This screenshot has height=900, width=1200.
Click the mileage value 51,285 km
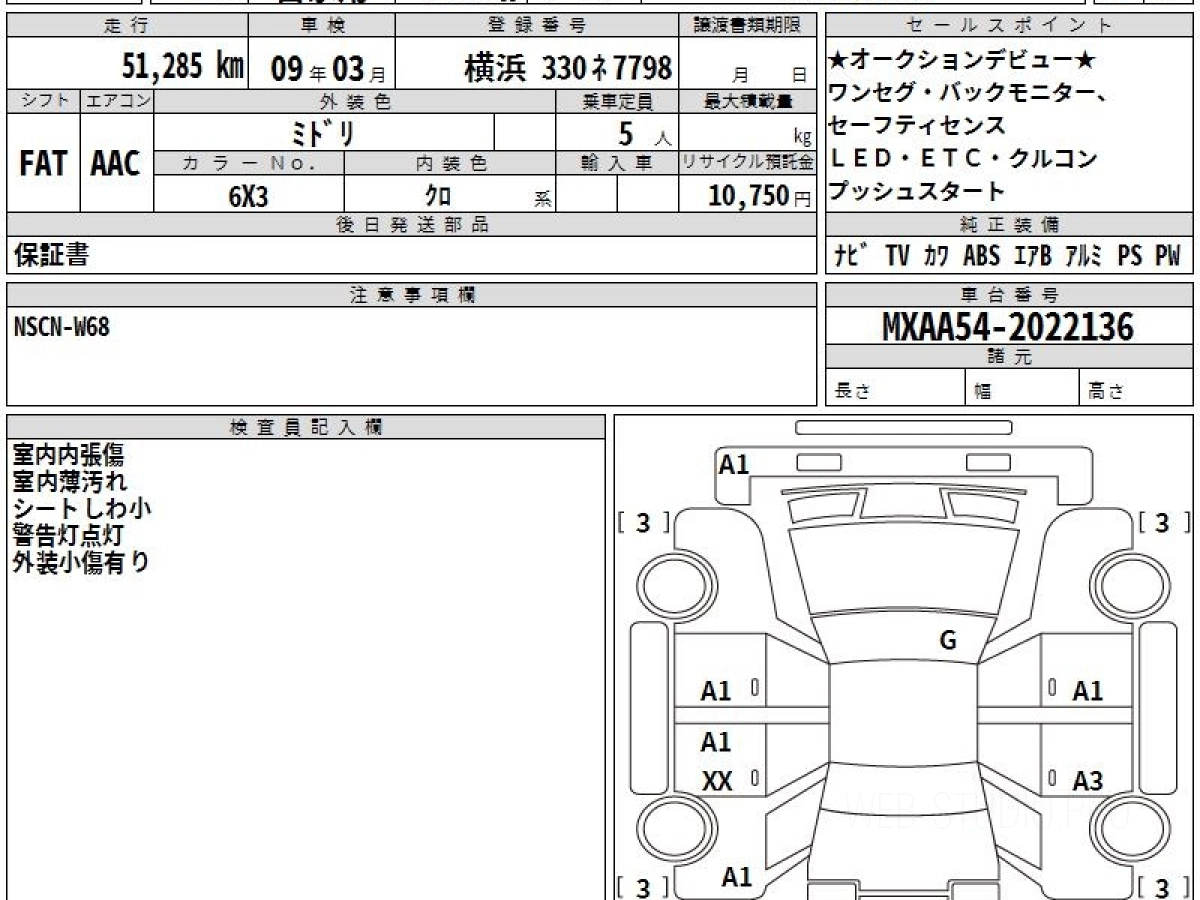(183, 67)
